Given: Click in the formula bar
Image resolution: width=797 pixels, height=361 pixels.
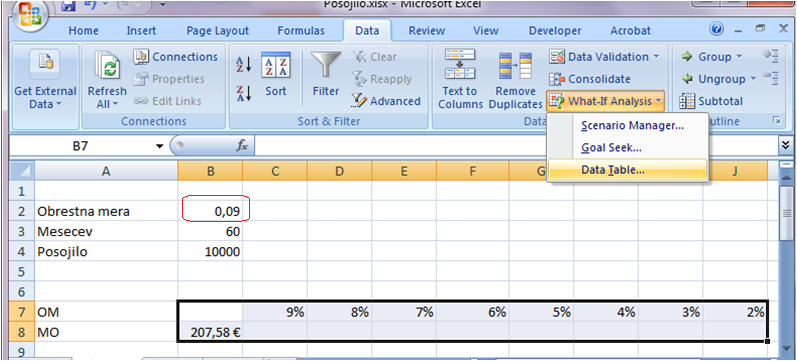Looking at the screenshot, I should [x=515, y=146].
